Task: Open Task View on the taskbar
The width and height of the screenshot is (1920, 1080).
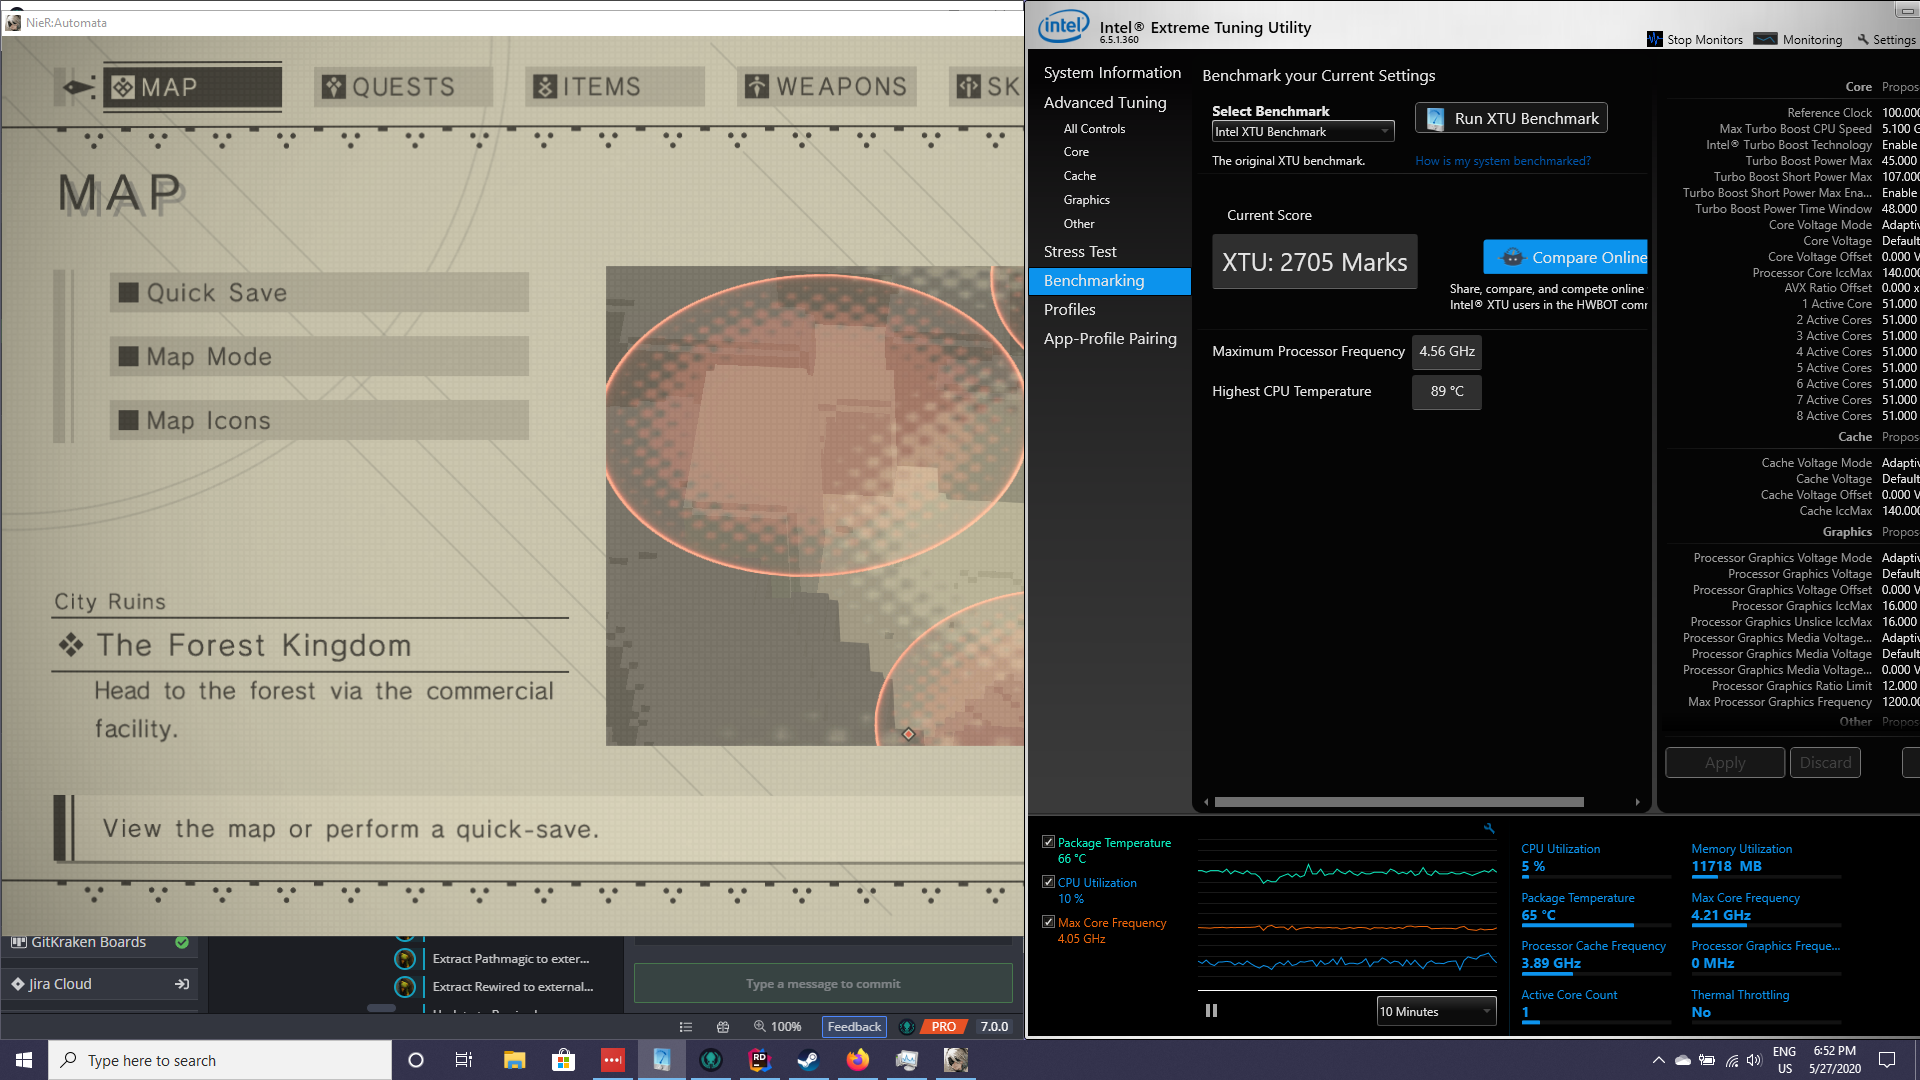Action: [464, 1060]
